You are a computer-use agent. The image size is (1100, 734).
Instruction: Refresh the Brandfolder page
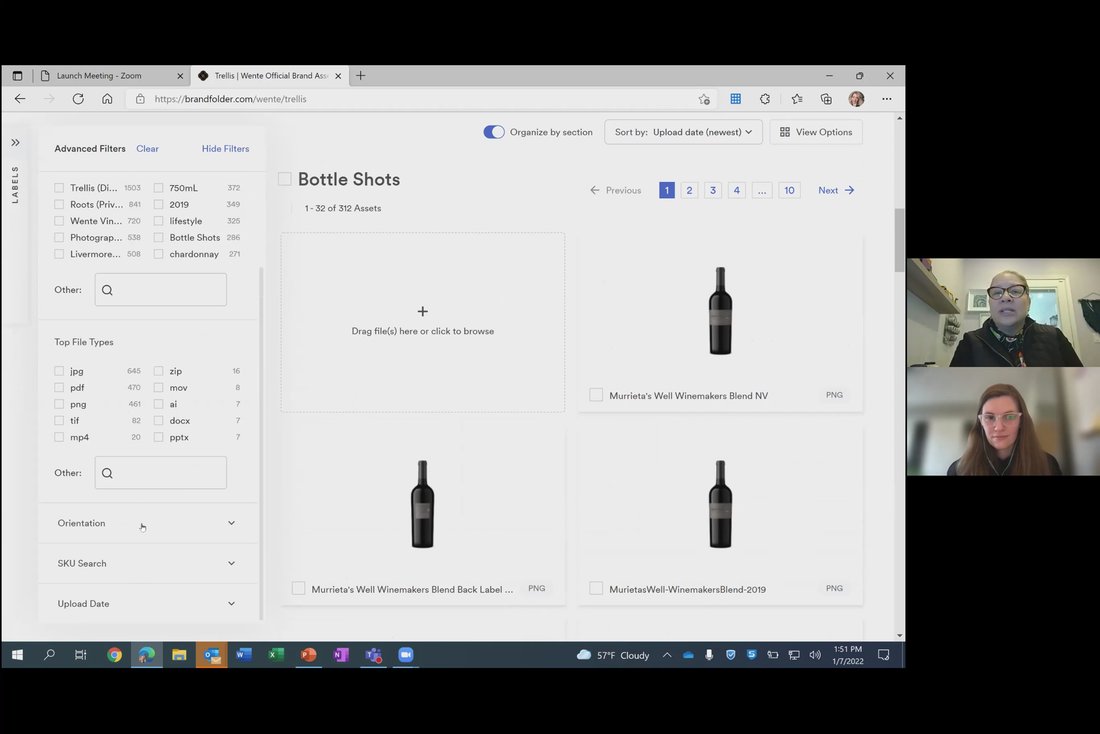tap(78, 99)
